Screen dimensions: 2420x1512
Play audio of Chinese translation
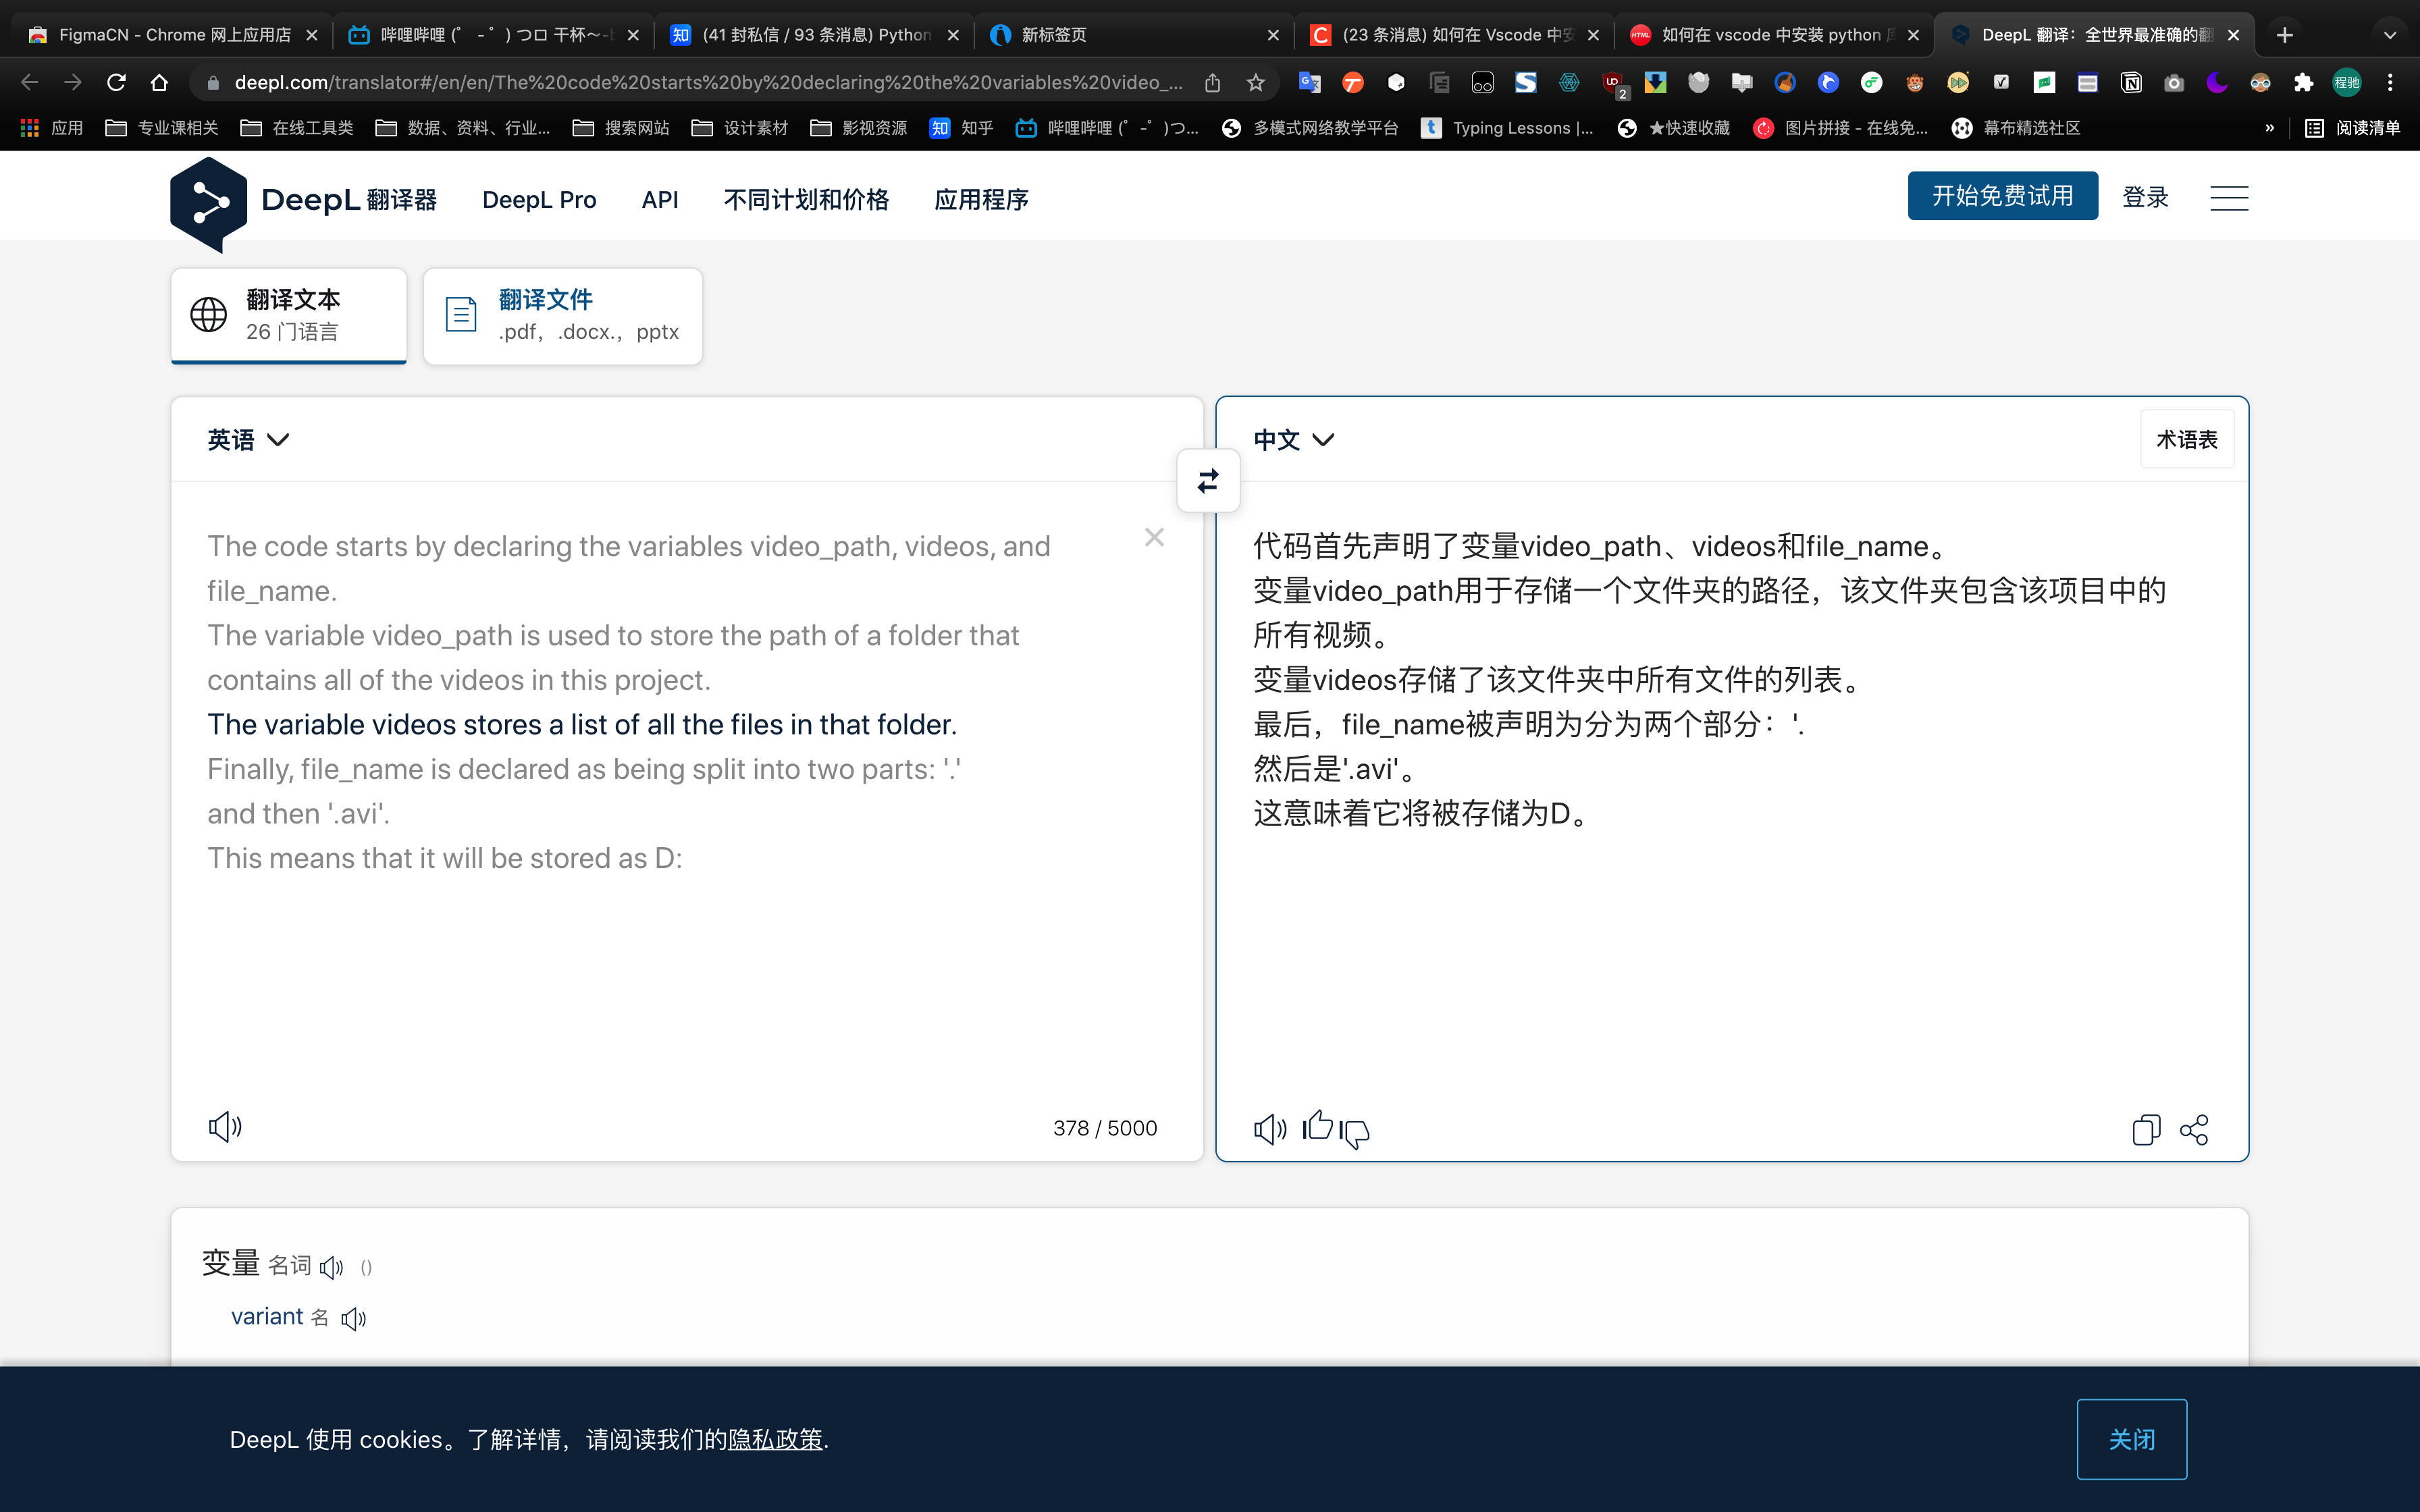tap(1270, 1129)
